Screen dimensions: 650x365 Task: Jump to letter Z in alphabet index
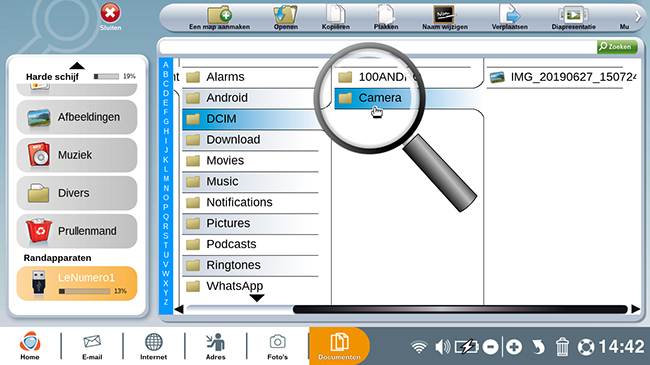pos(166,302)
